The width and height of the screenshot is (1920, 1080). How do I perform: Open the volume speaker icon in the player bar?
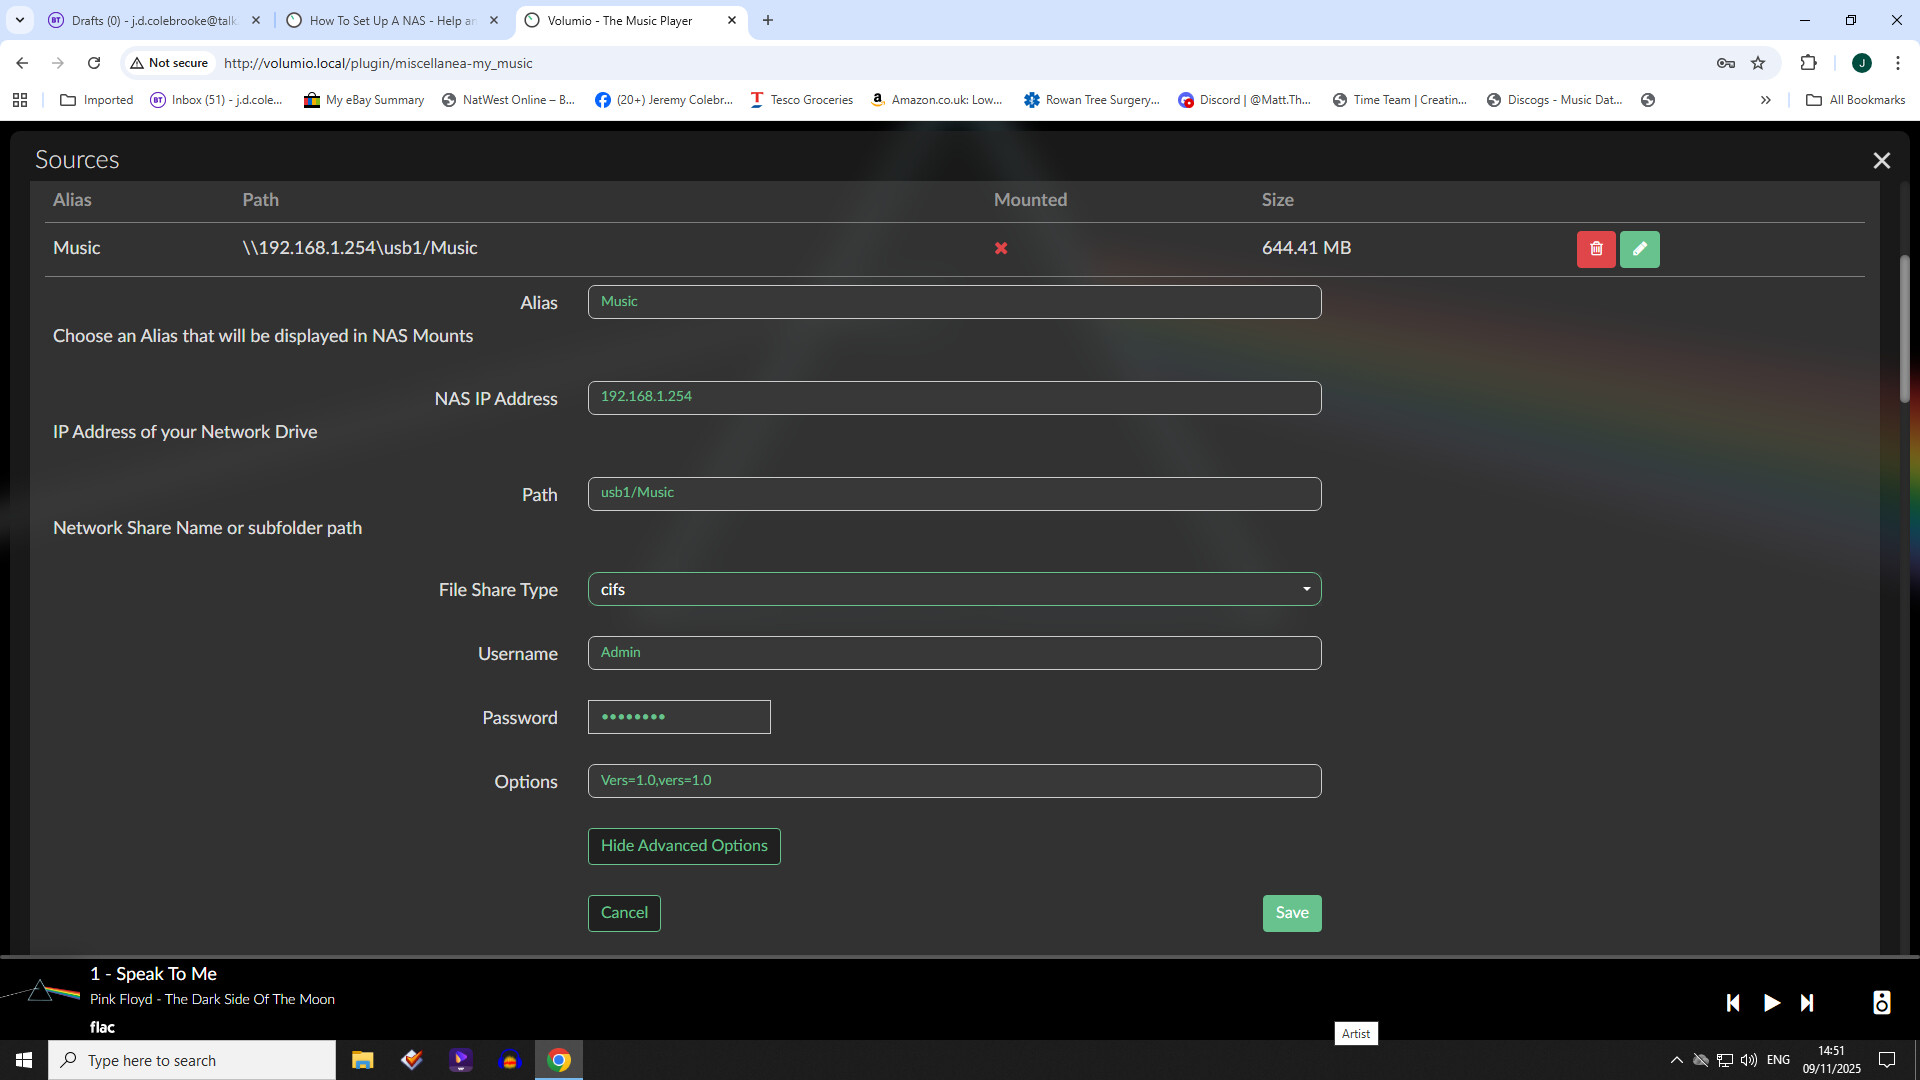pos(1881,1002)
